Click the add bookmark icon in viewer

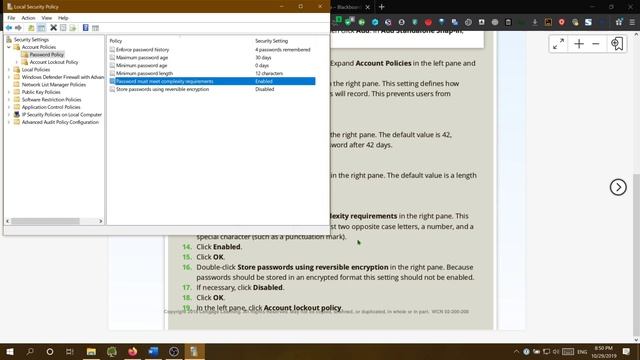pyautogui.click(x=617, y=44)
